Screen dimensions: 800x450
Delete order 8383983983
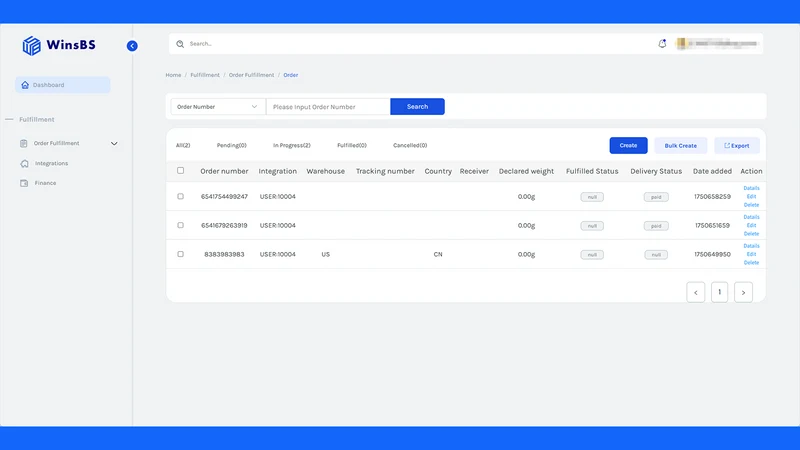tap(752, 263)
